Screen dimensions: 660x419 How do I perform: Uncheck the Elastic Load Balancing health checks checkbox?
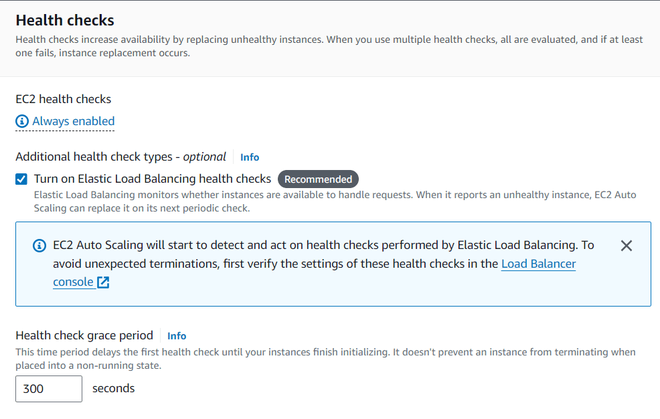tap(22, 179)
